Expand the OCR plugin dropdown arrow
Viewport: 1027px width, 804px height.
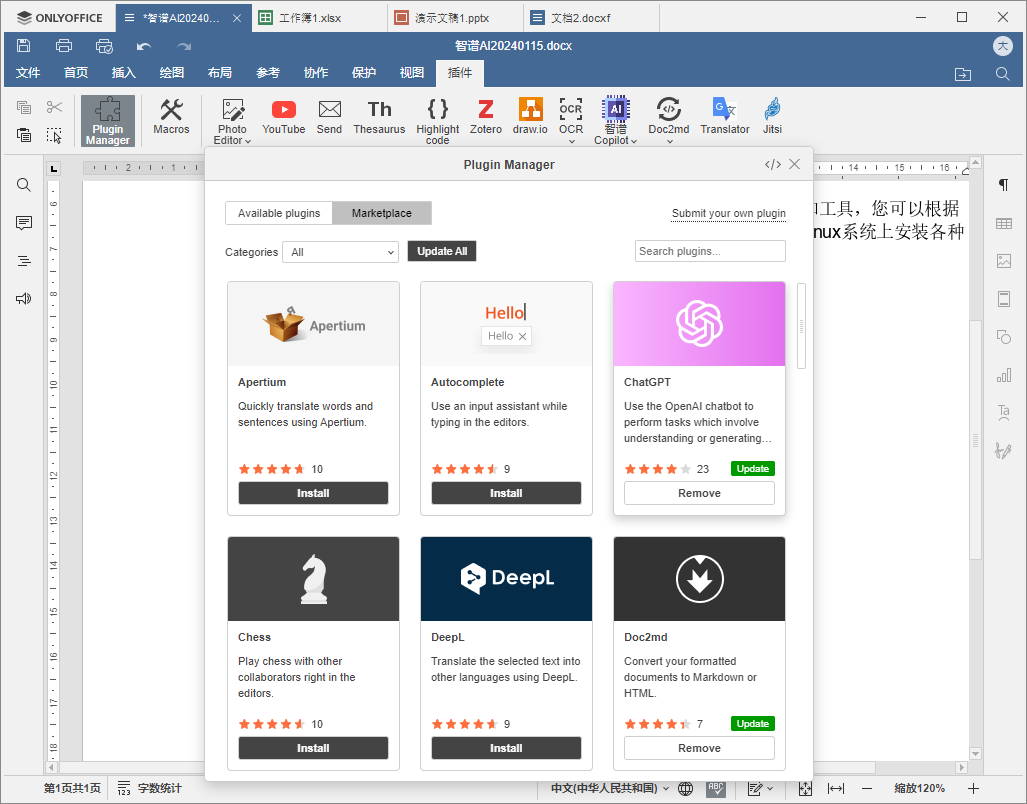(571, 141)
